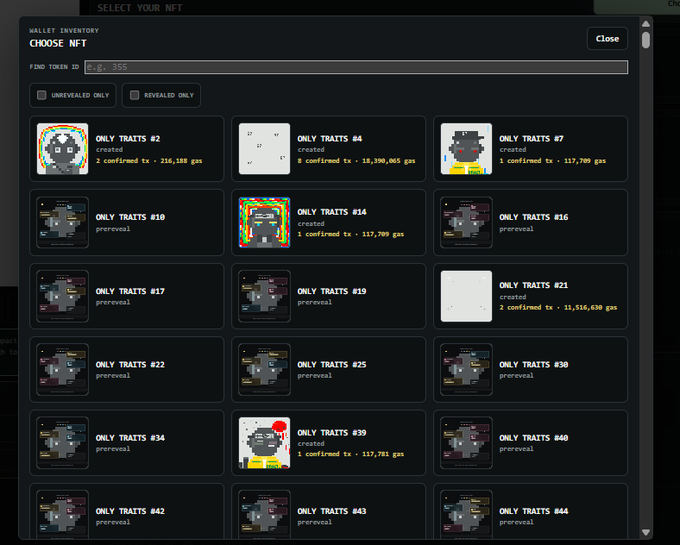Click the 'ONLY TRAITS #4' title text

point(330,139)
